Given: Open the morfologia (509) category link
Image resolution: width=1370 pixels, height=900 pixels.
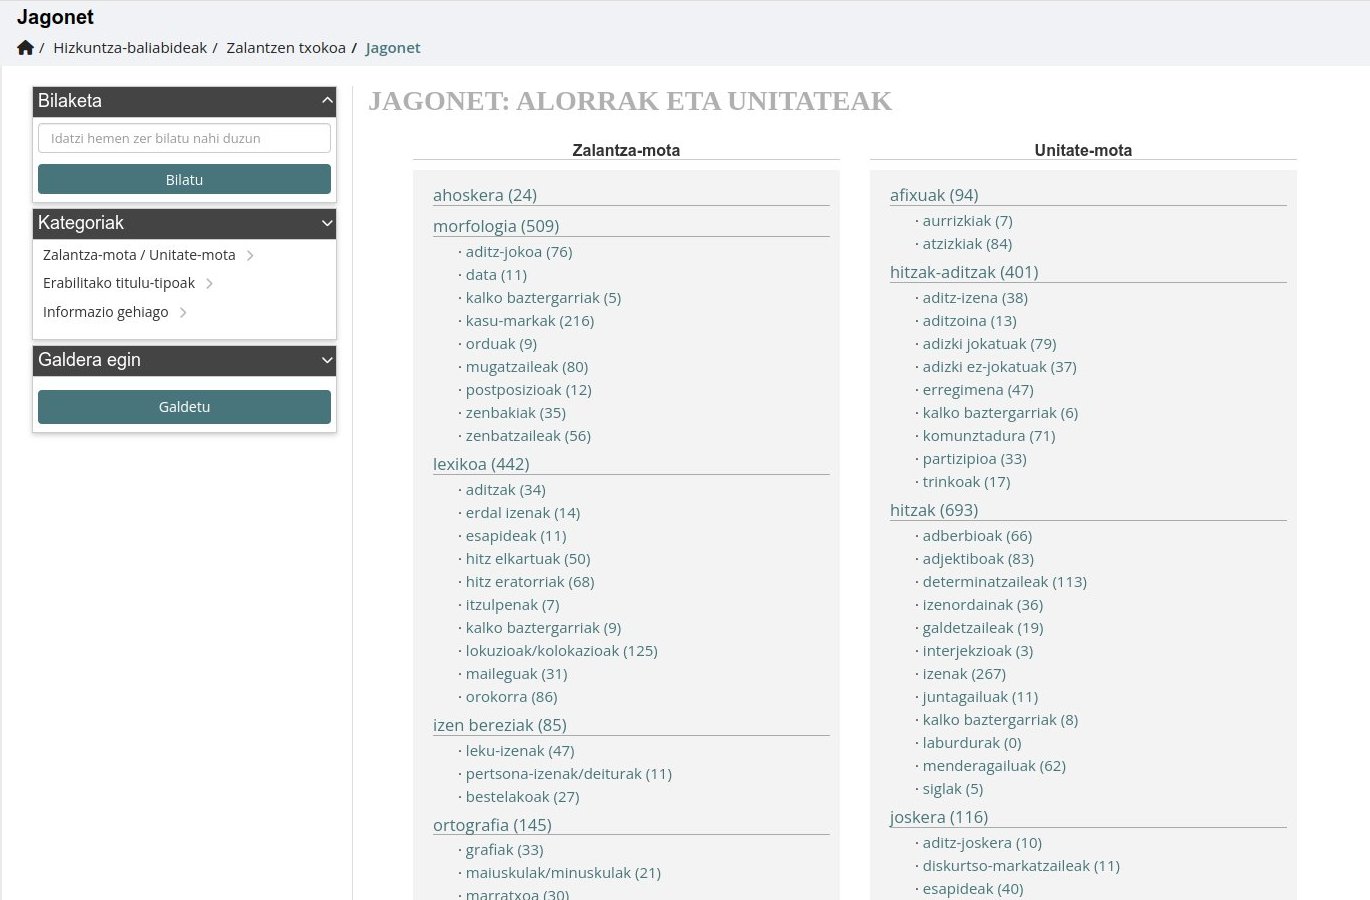Looking at the screenshot, I should pos(496,226).
